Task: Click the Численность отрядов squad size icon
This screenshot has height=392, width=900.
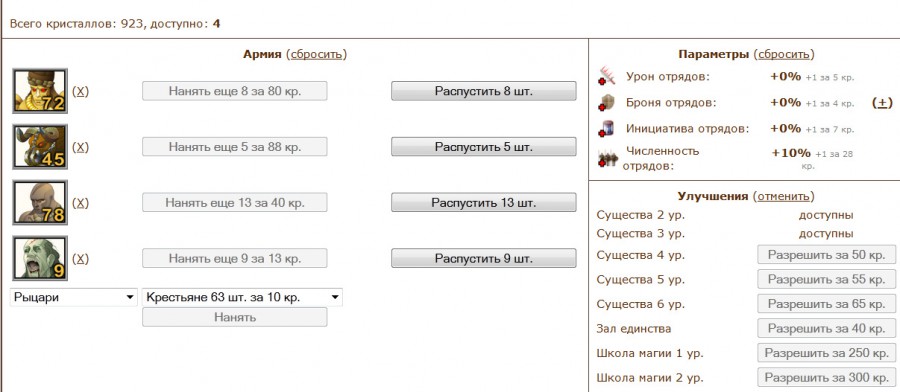Action: tap(607, 158)
